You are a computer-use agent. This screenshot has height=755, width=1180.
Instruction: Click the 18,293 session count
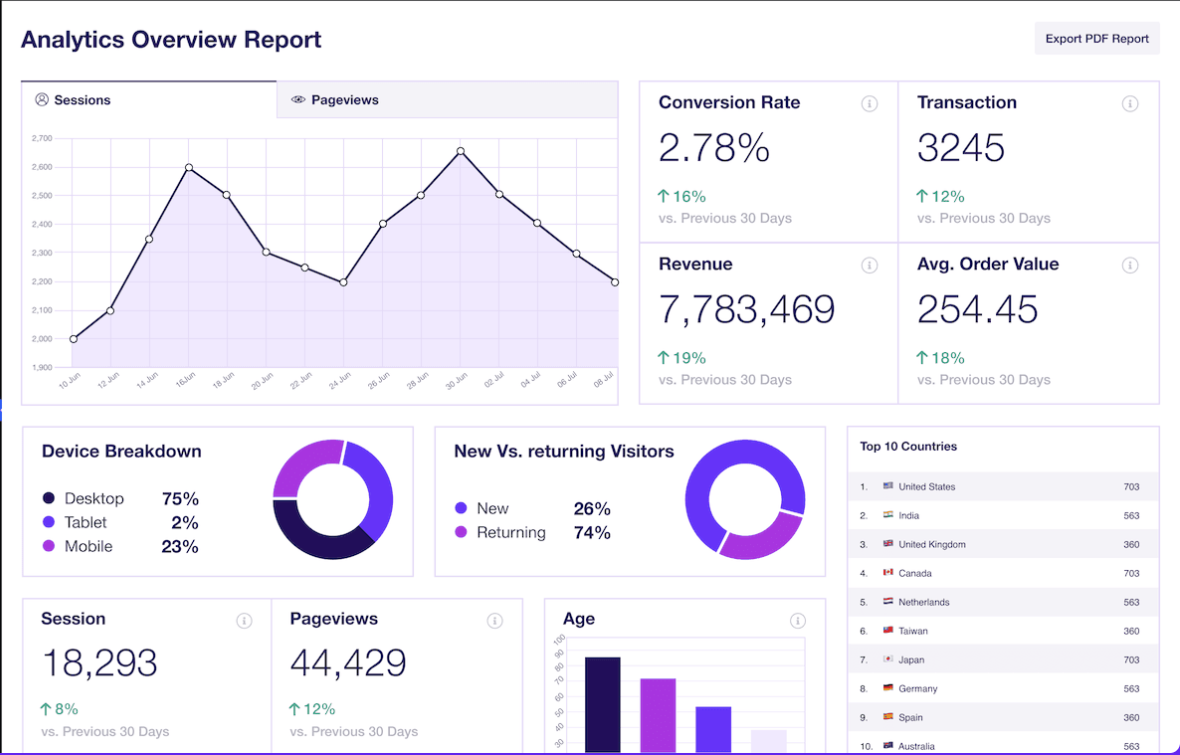[x=99, y=663]
